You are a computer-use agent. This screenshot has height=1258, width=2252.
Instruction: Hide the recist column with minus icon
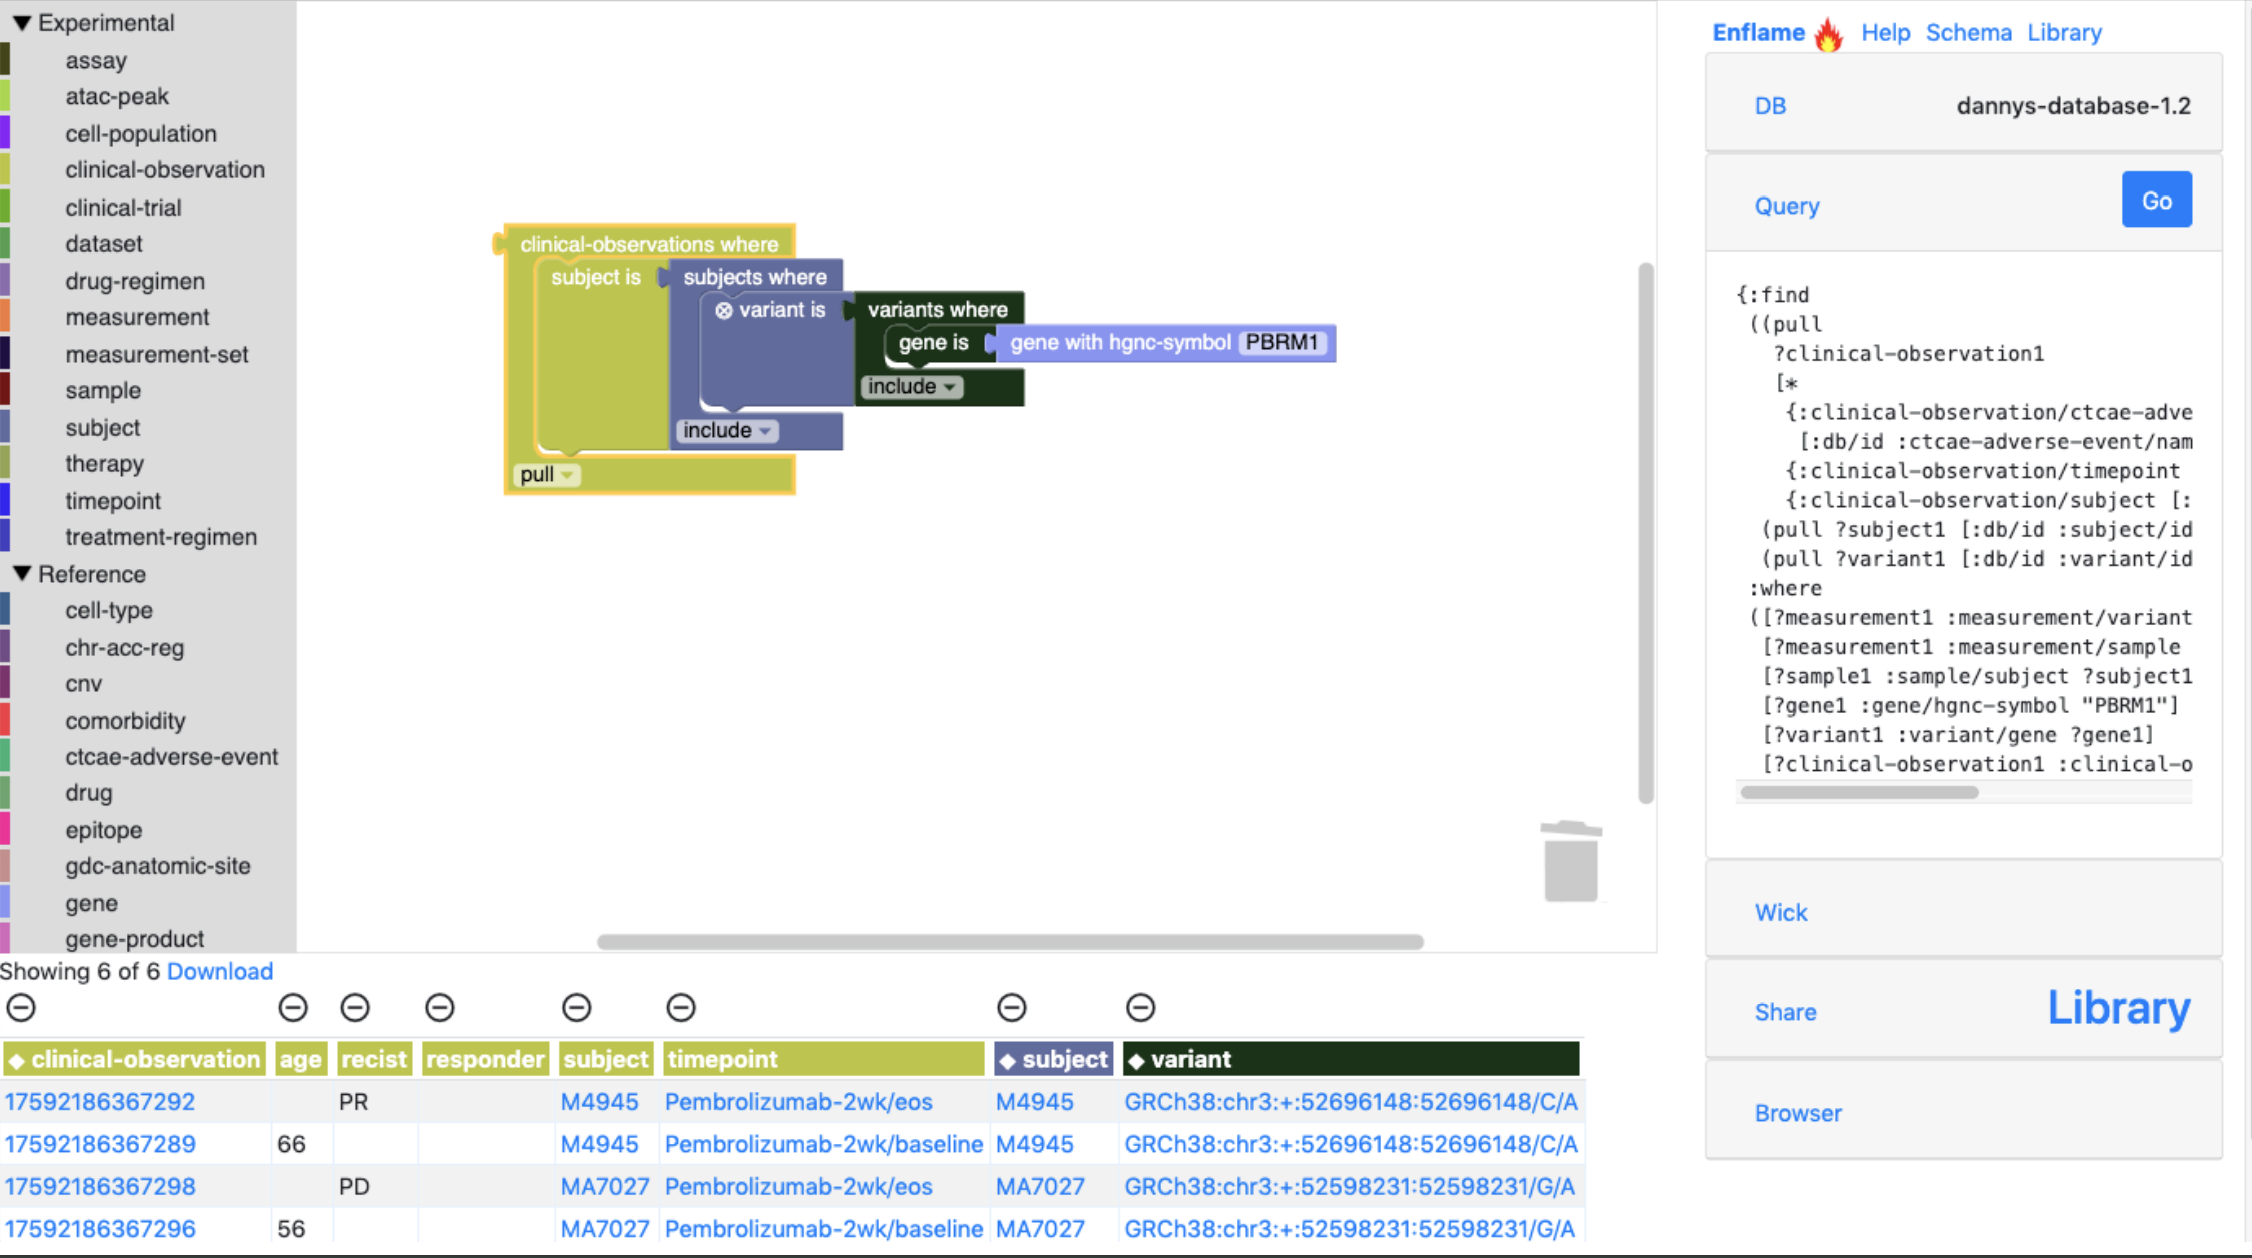pos(355,1007)
